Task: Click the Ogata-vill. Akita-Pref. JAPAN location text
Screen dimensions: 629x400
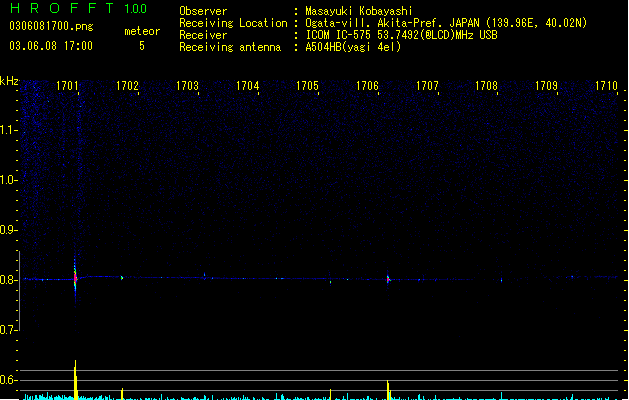Action: 446,23
